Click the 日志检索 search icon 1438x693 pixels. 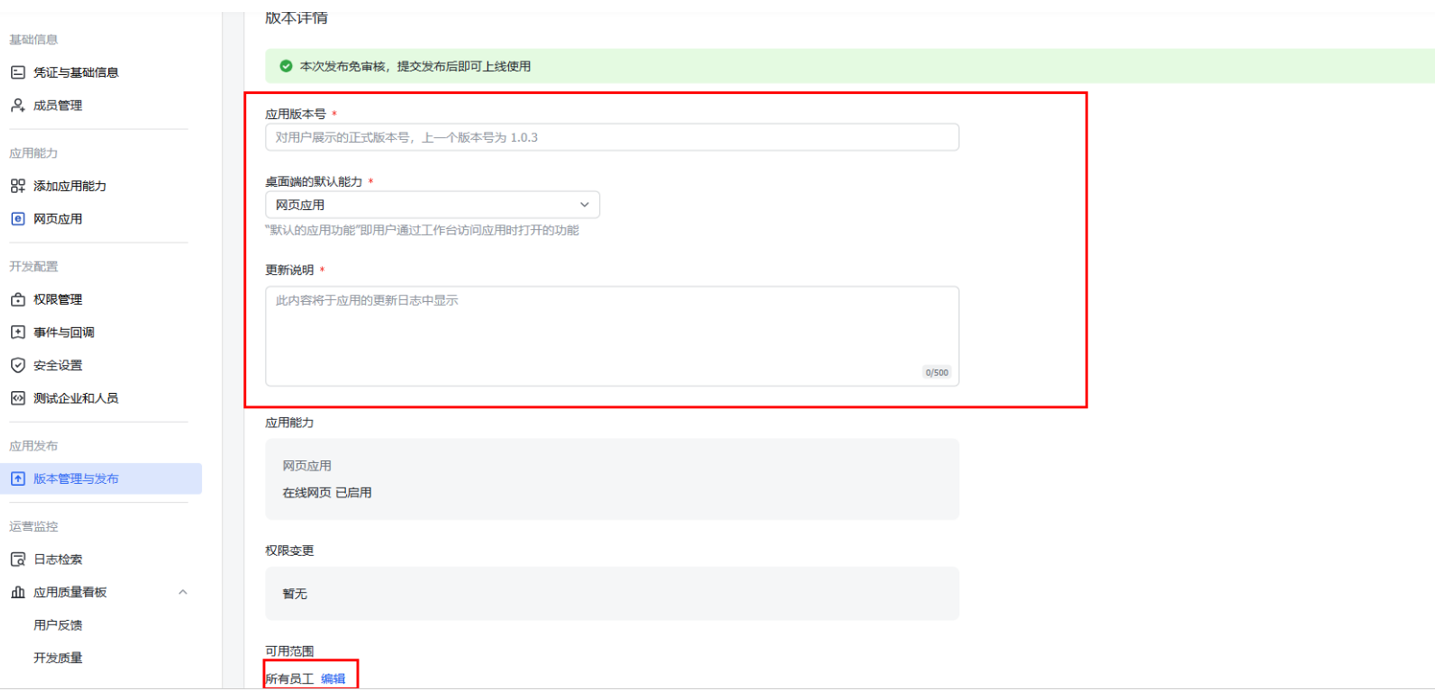(17, 560)
